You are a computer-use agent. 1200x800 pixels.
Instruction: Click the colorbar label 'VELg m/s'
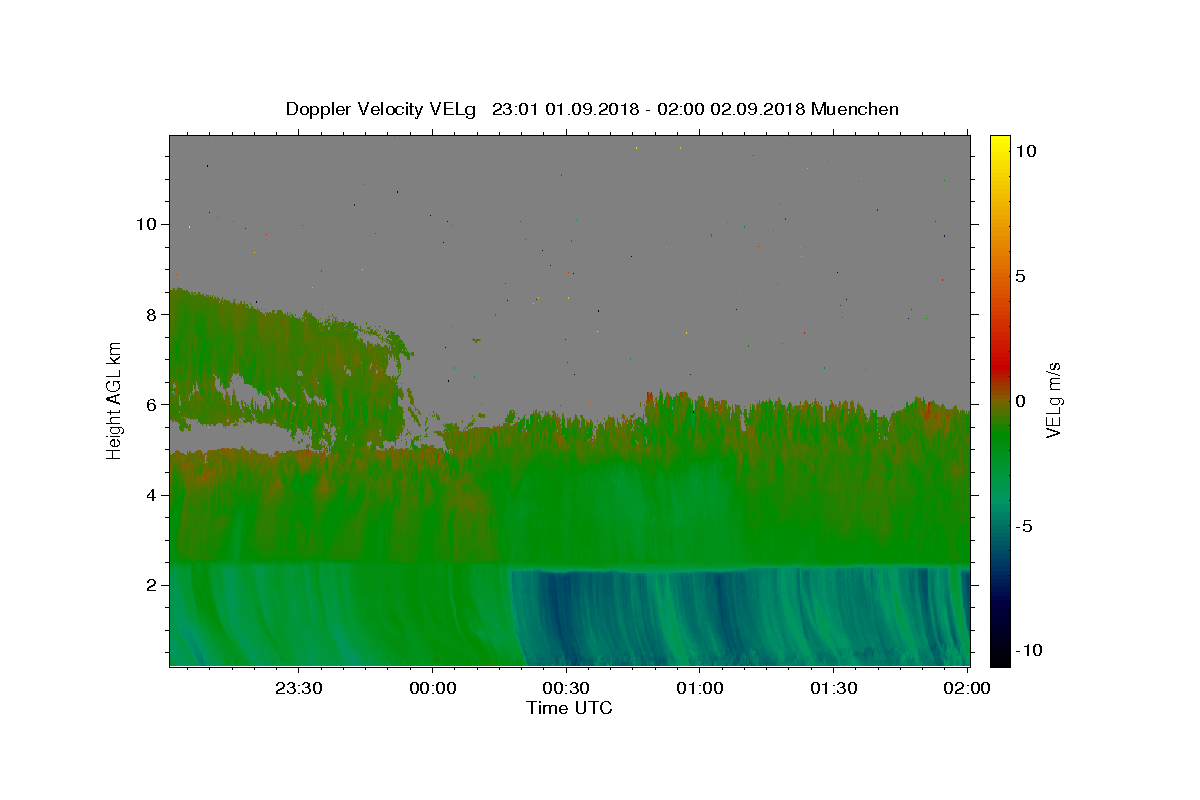click(1053, 400)
